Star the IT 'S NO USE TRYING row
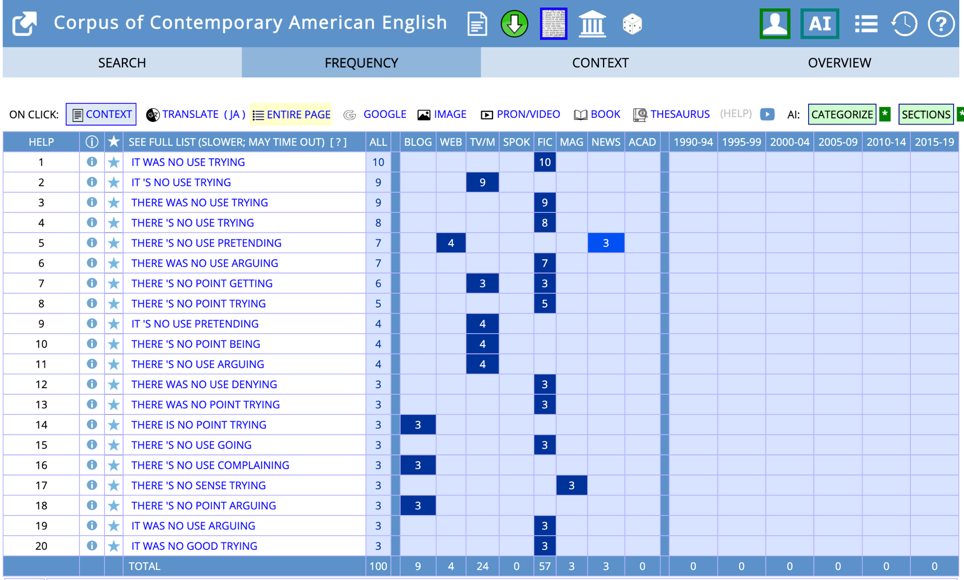964x580 pixels. click(x=114, y=182)
